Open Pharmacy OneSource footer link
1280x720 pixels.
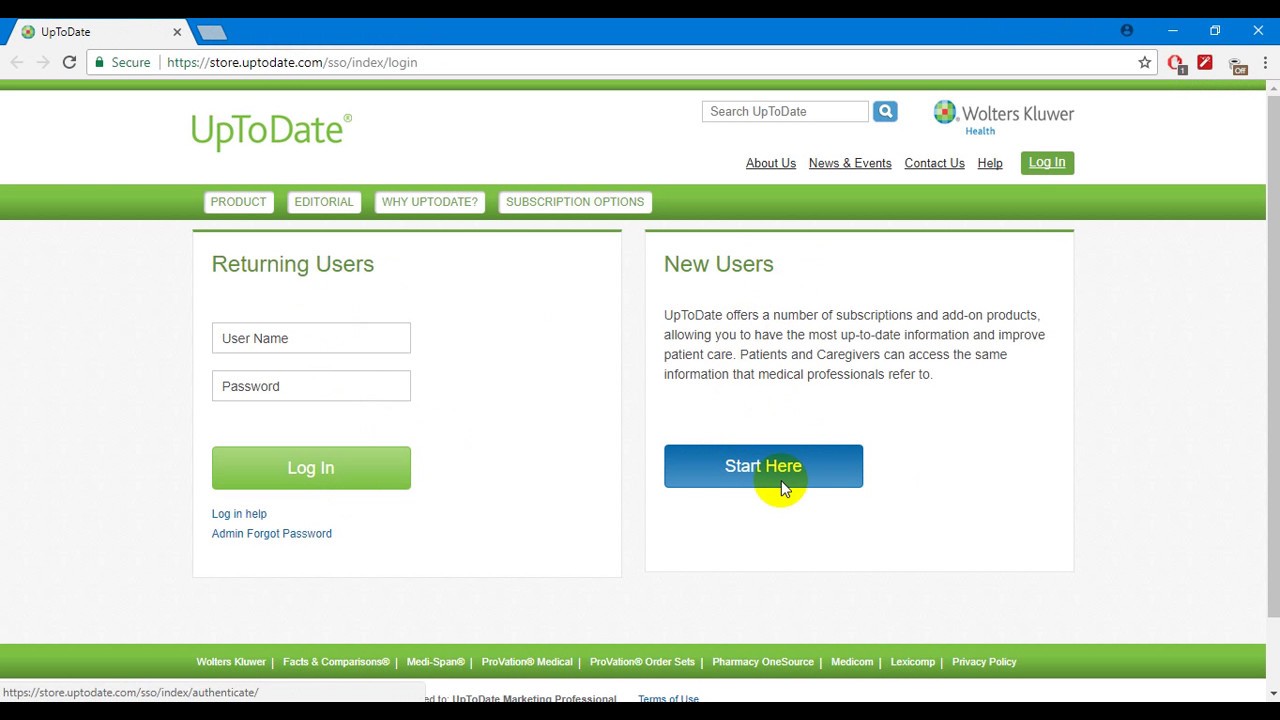coord(763,662)
